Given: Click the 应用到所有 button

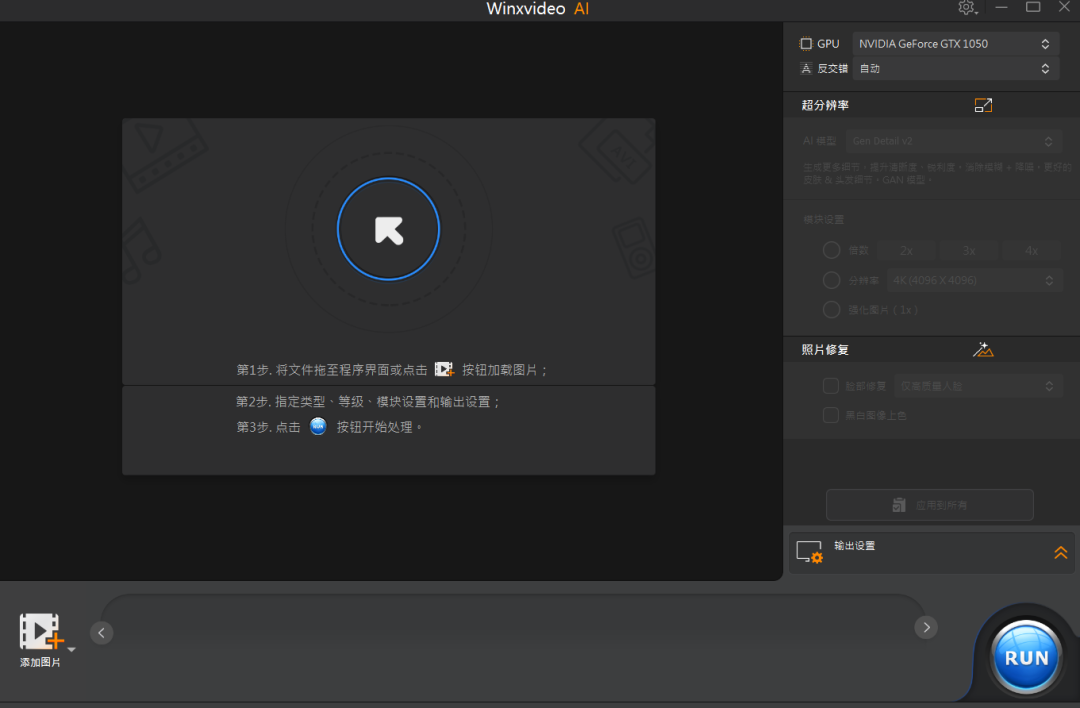Looking at the screenshot, I should point(930,505).
